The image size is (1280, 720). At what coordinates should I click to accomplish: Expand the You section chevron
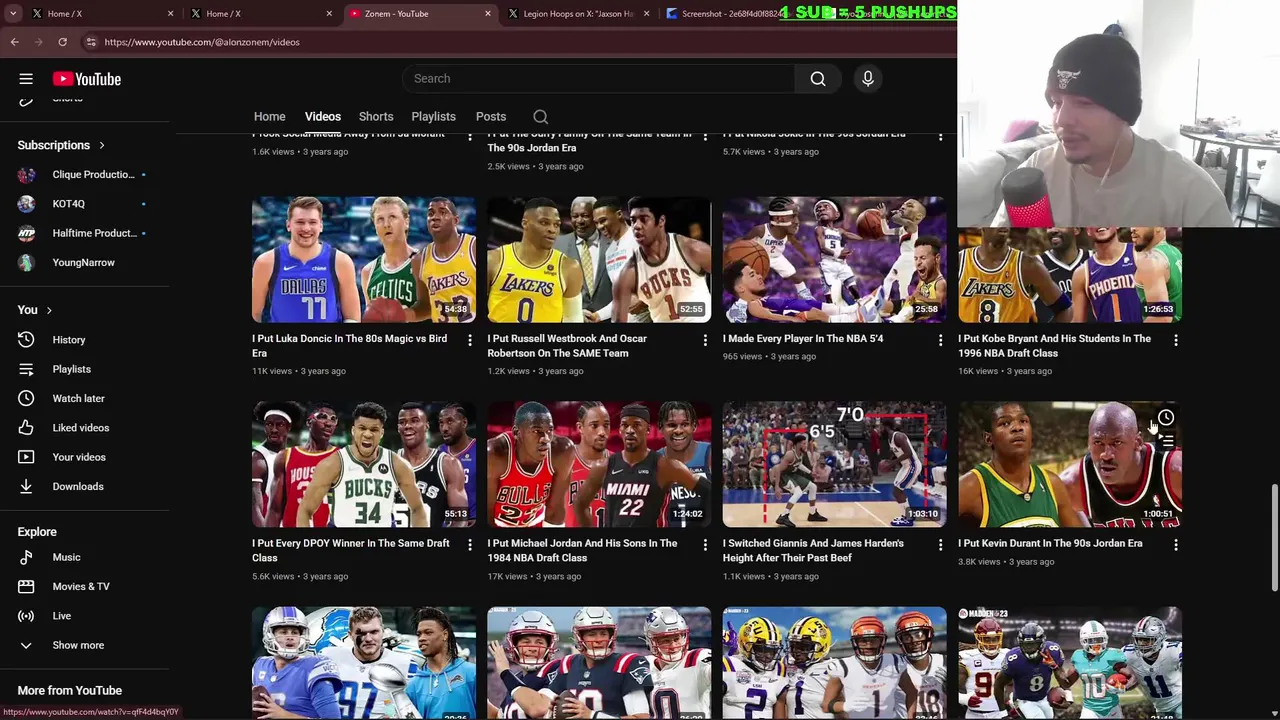pyautogui.click(x=48, y=310)
